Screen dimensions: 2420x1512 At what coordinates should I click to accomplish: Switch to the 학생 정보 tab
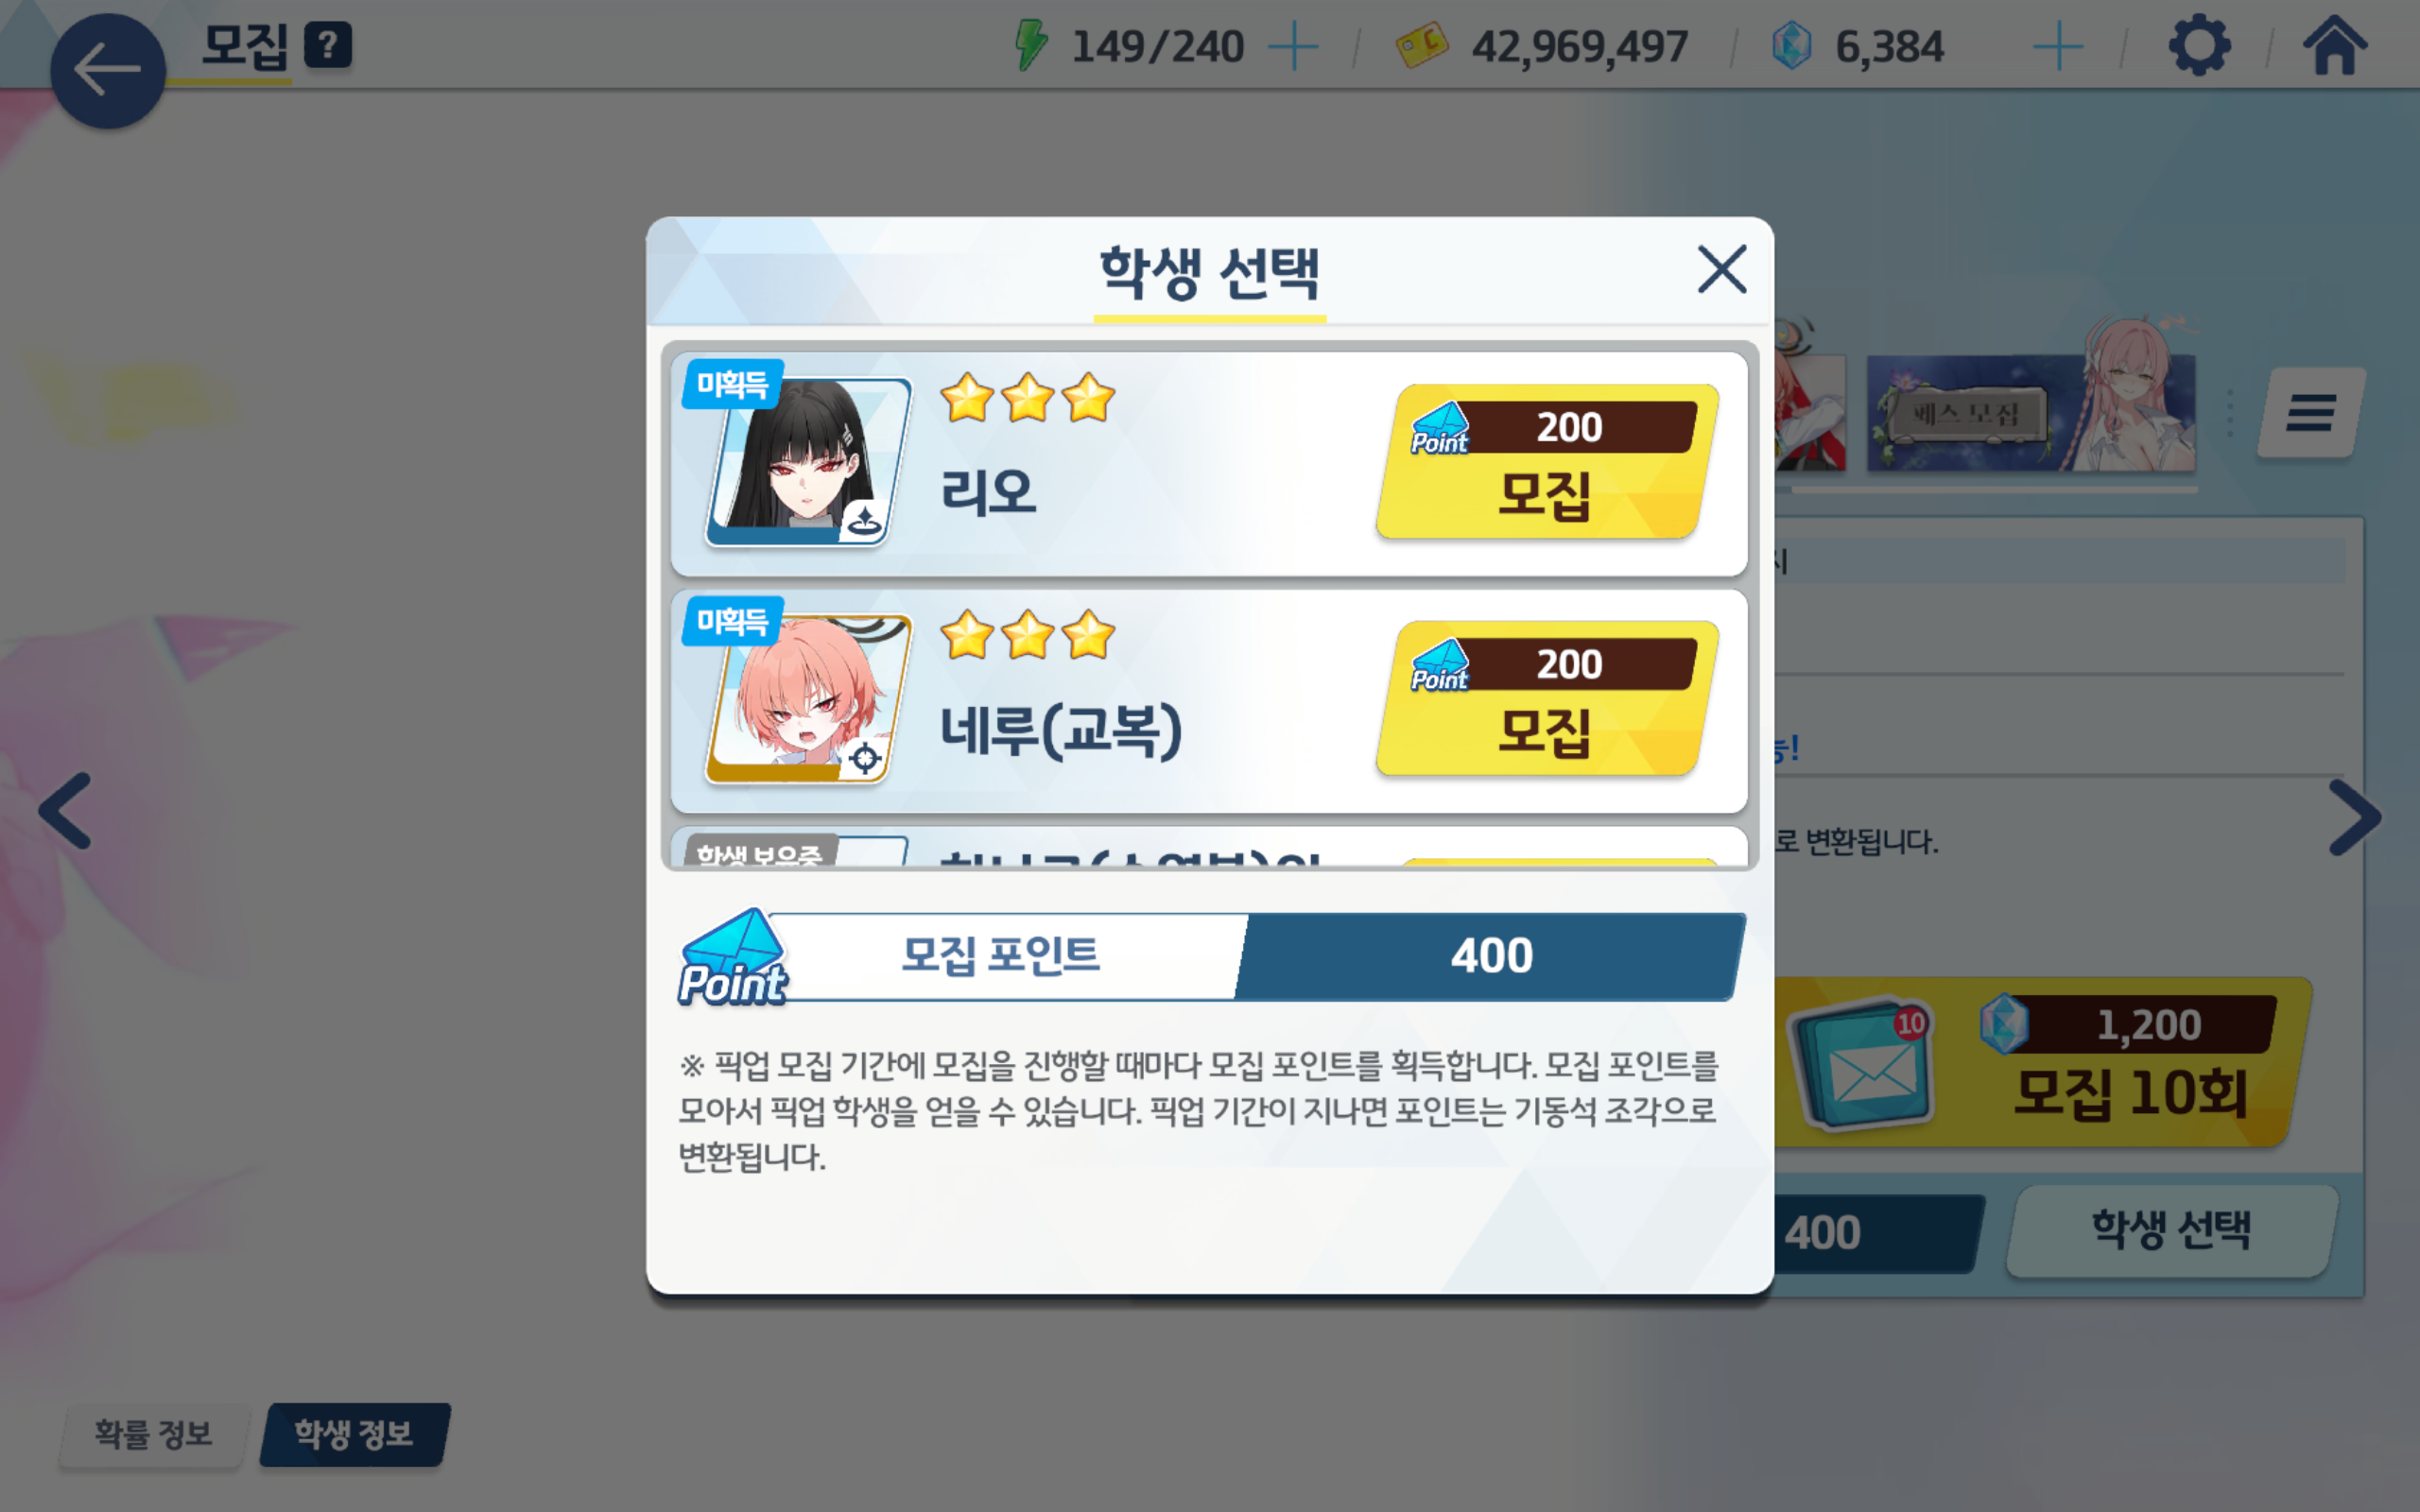point(354,1434)
